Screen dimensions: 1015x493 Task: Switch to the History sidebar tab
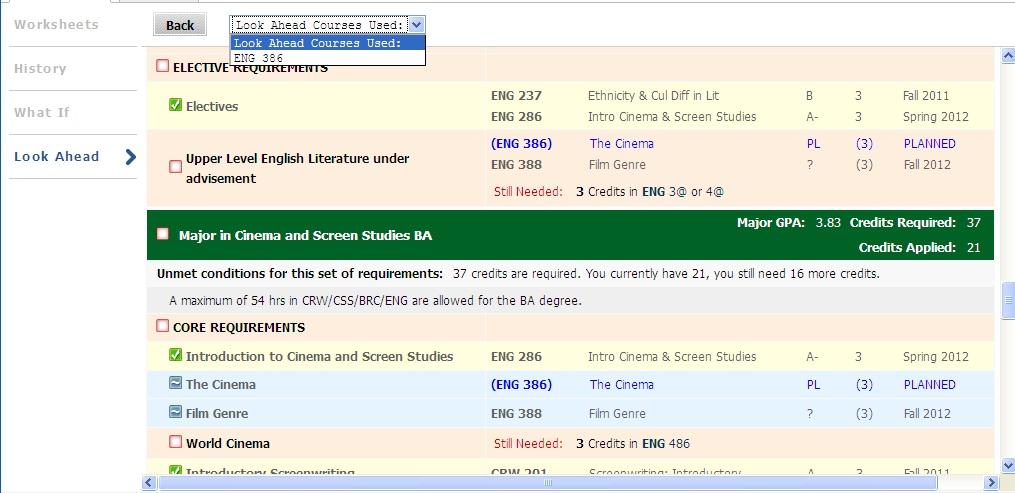tap(40, 69)
